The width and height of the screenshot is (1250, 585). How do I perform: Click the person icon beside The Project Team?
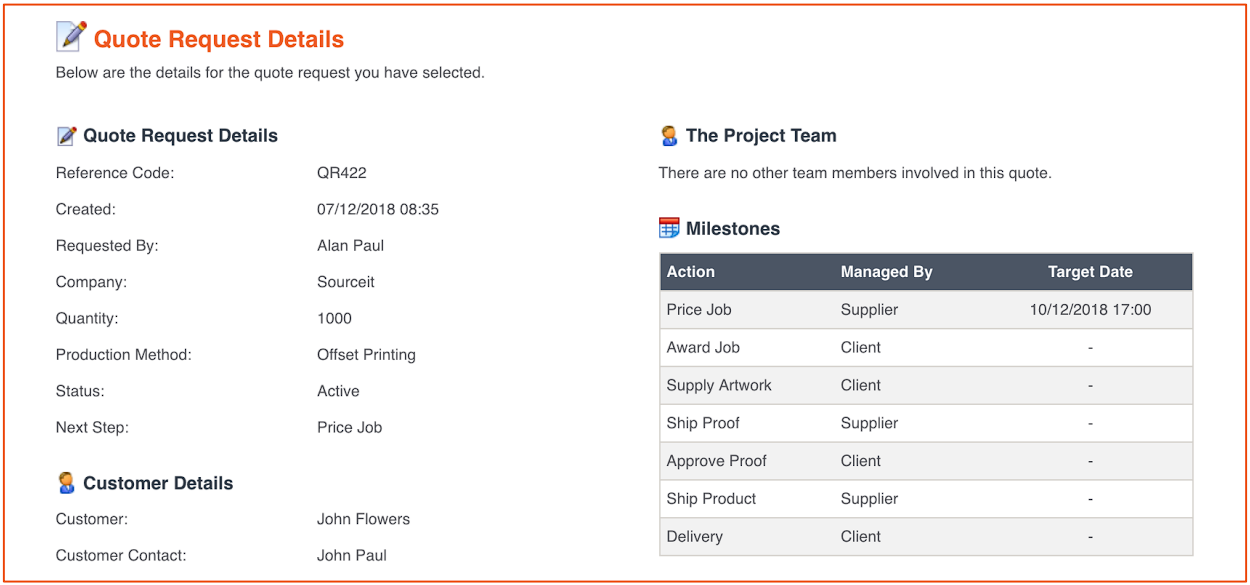pyautogui.click(x=669, y=136)
